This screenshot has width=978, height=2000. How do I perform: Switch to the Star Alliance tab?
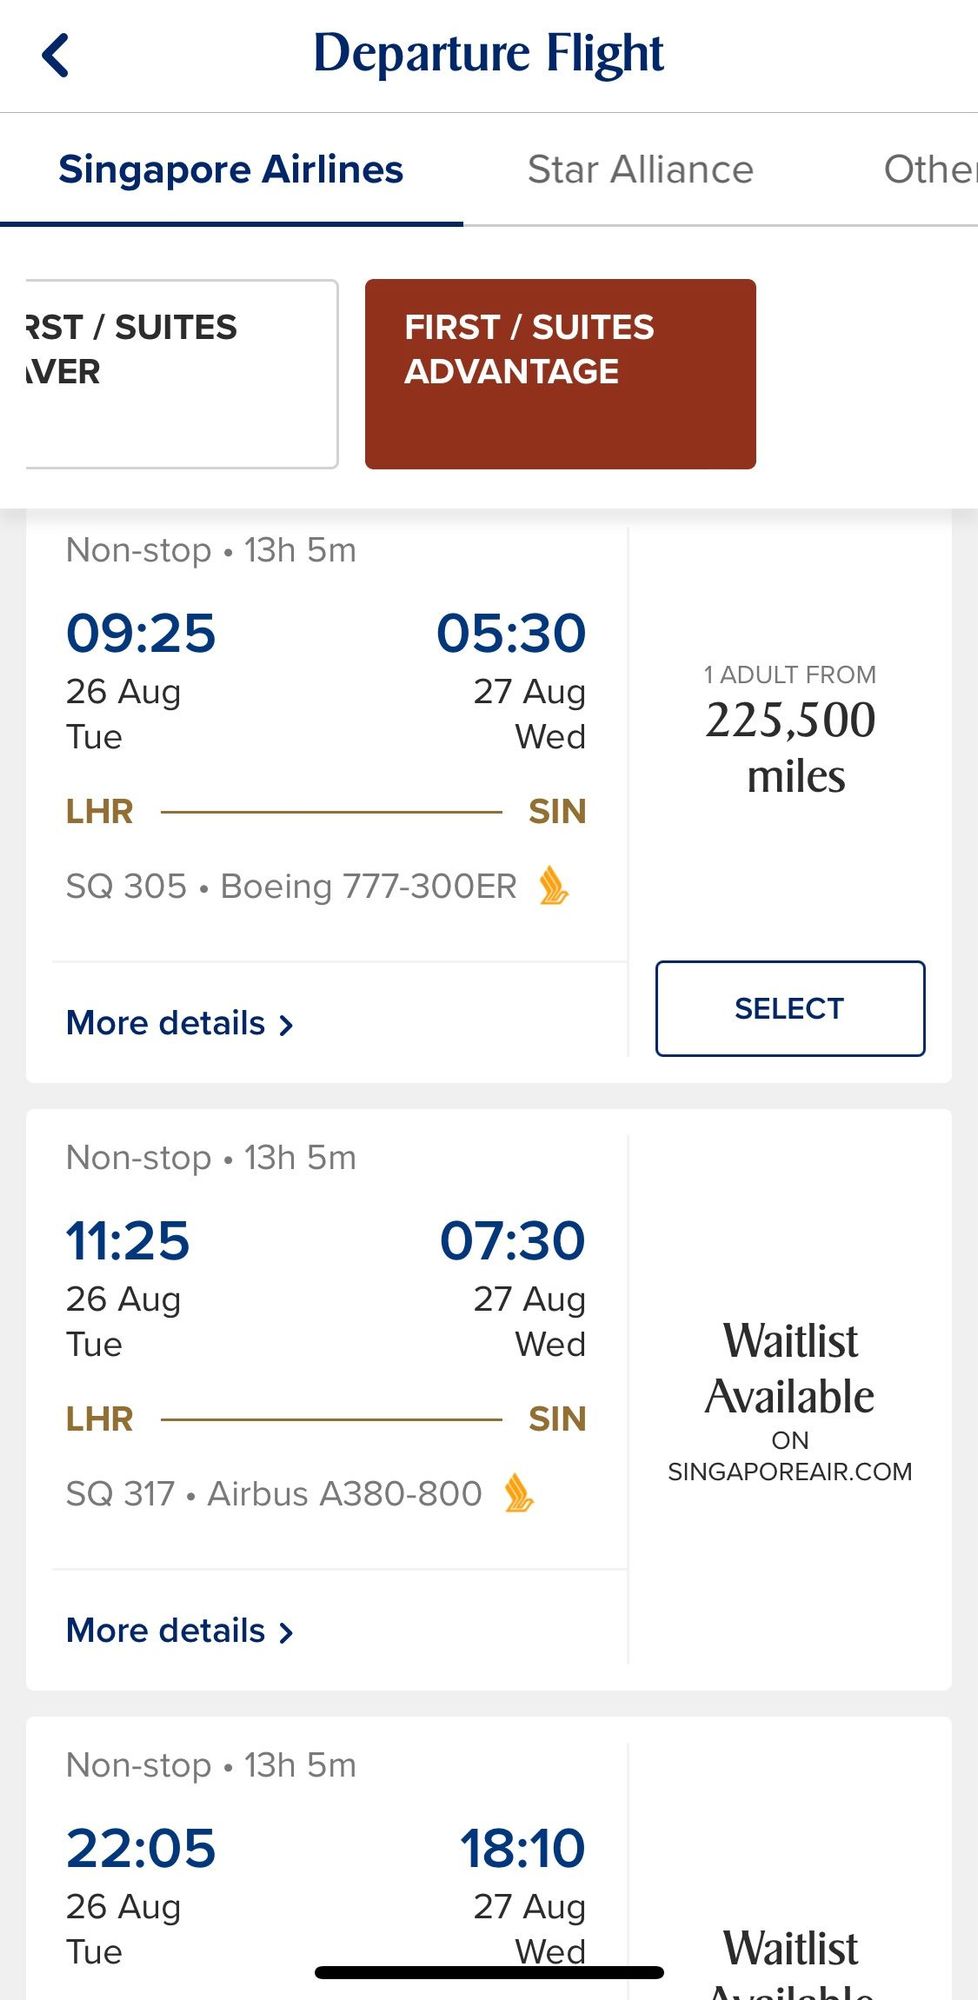640,169
